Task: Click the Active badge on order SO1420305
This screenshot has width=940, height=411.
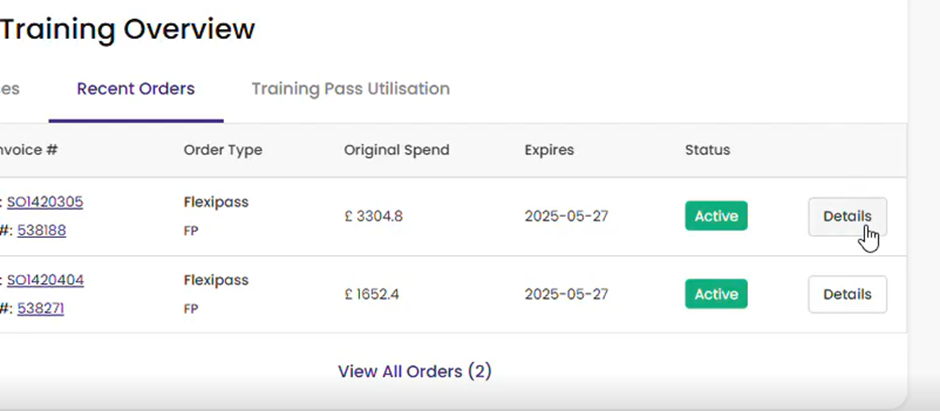Action: click(x=716, y=216)
